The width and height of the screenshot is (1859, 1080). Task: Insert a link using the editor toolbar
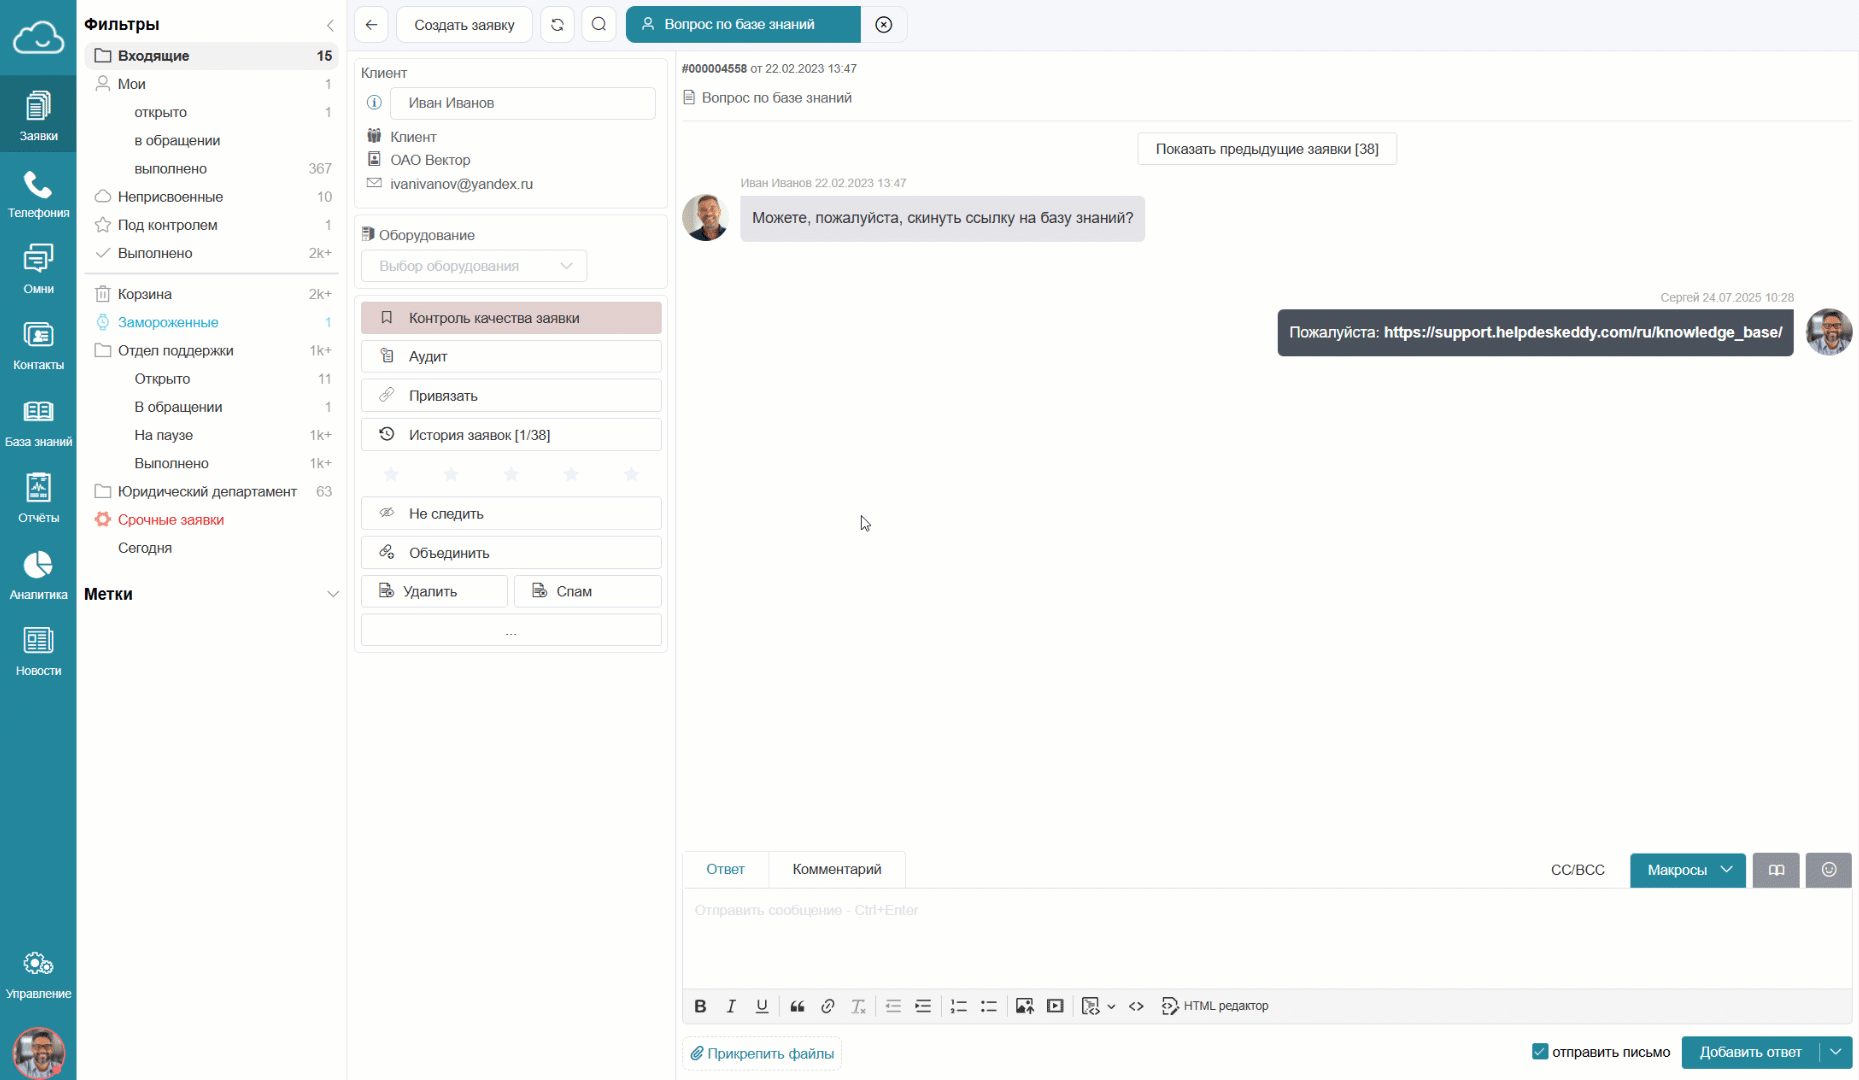point(827,1006)
